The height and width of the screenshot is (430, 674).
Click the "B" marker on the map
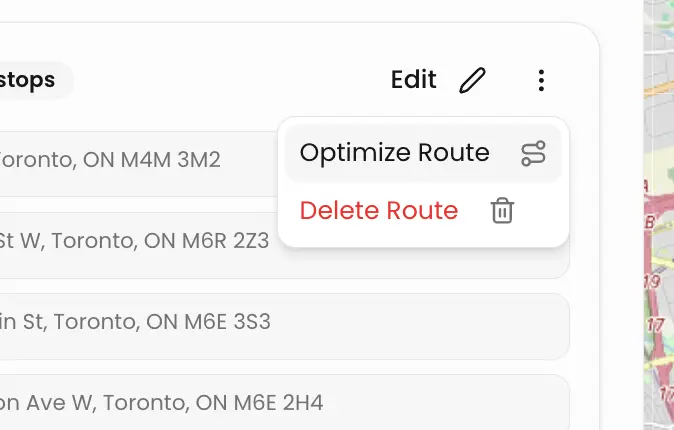pyautogui.click(x=650, y=221)
